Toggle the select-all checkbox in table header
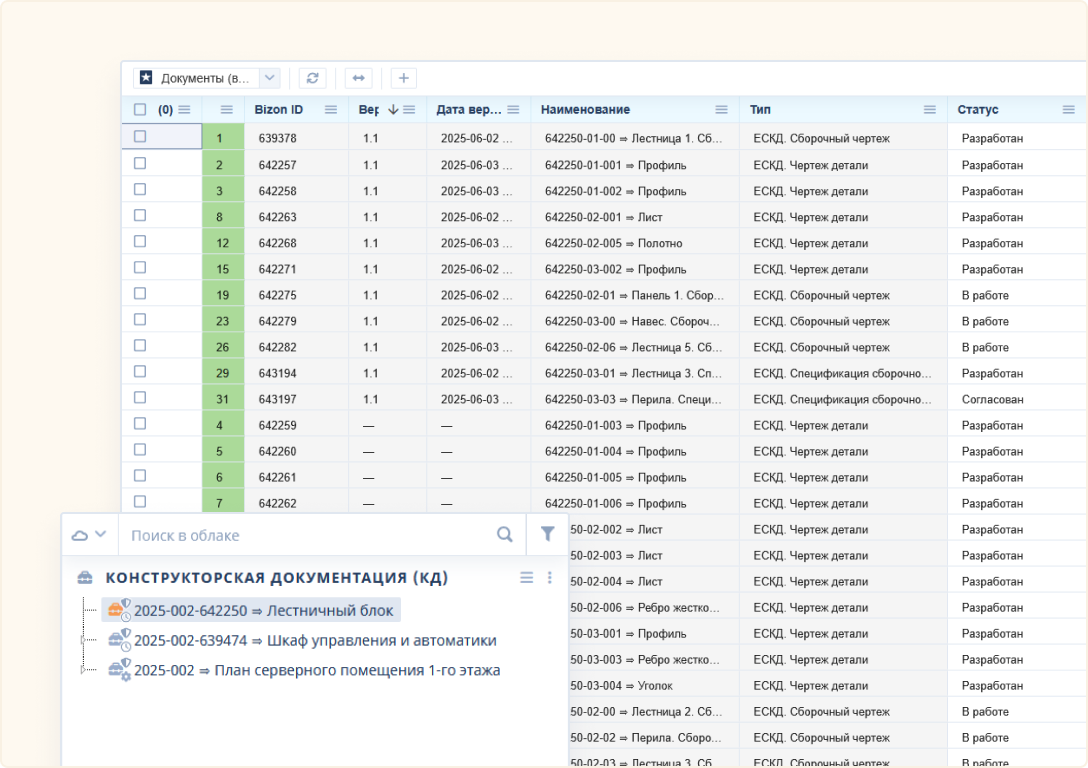 click(x=140, y=110)
